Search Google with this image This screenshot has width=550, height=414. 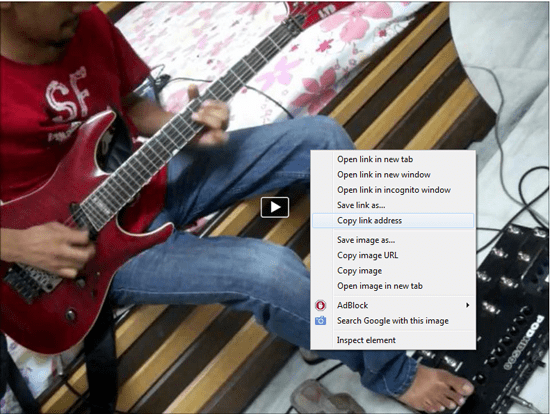click(393, 321)
